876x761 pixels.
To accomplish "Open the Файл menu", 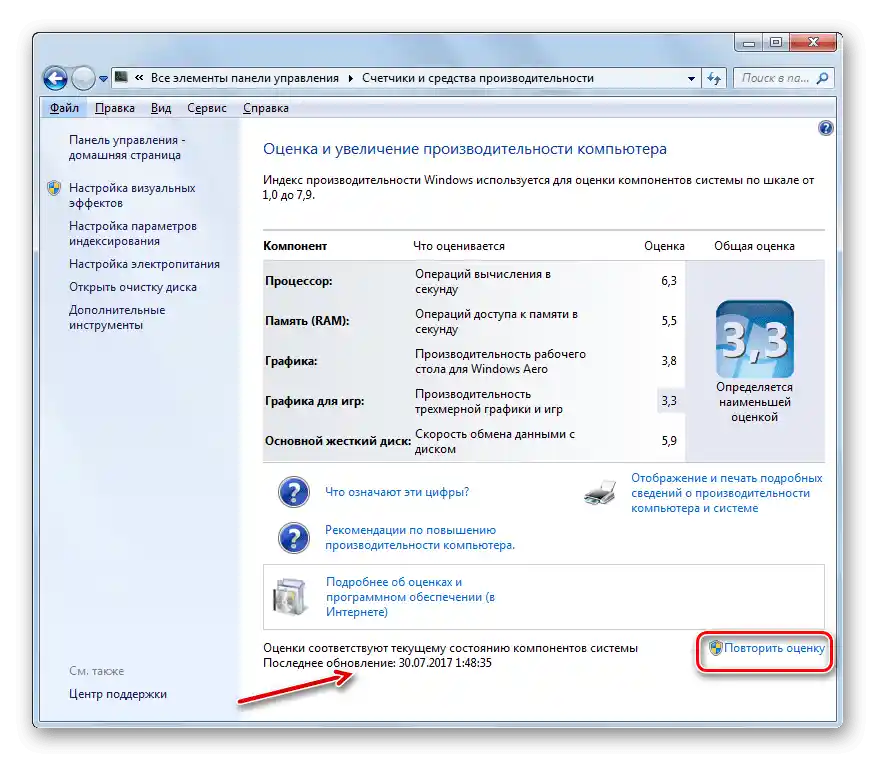I will click(64, 108).
